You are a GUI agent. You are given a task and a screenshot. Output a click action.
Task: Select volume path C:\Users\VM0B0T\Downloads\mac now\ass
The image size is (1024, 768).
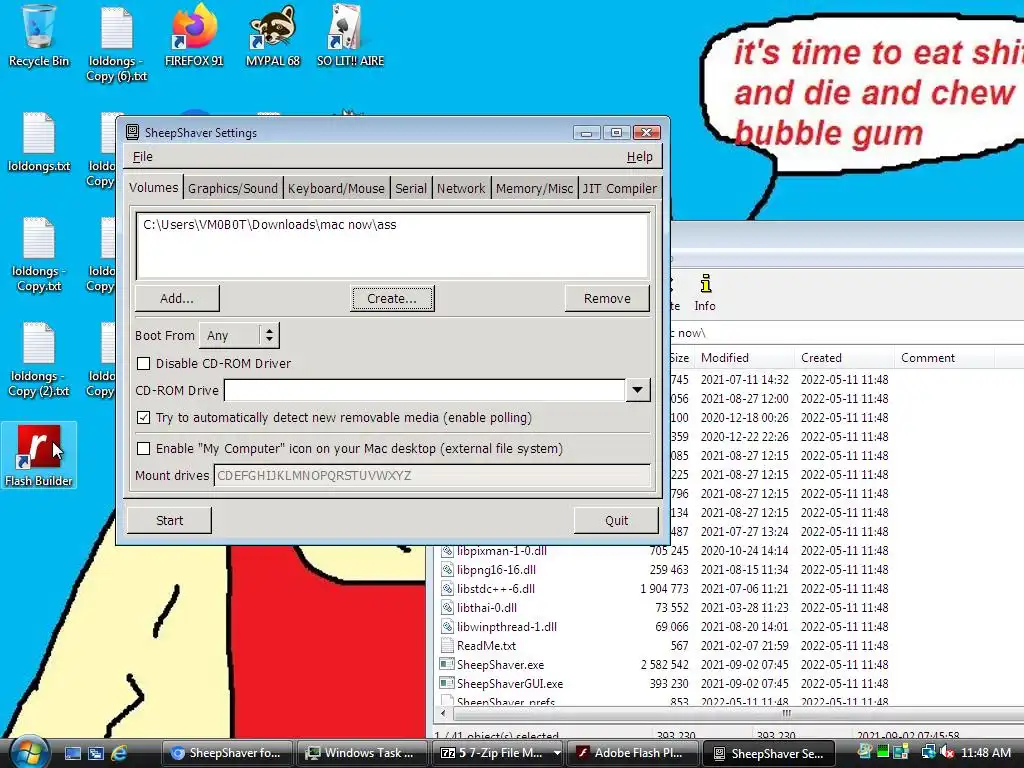[x=270, y=225]
